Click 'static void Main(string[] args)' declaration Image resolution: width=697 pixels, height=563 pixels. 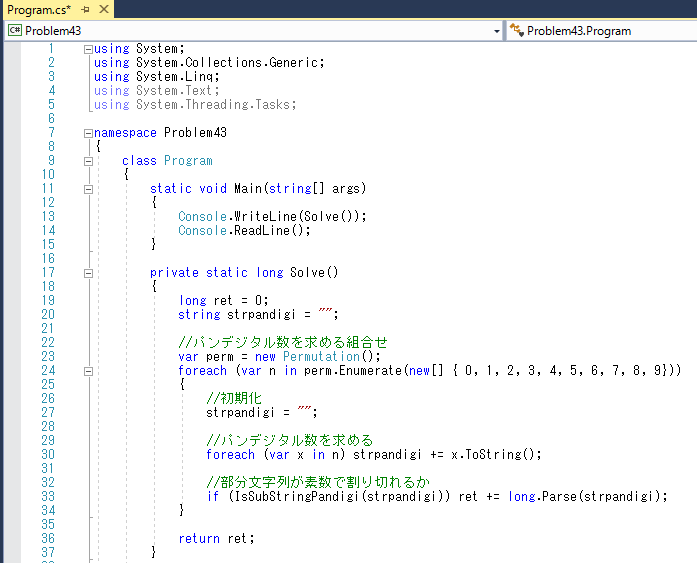coord(258,188)
